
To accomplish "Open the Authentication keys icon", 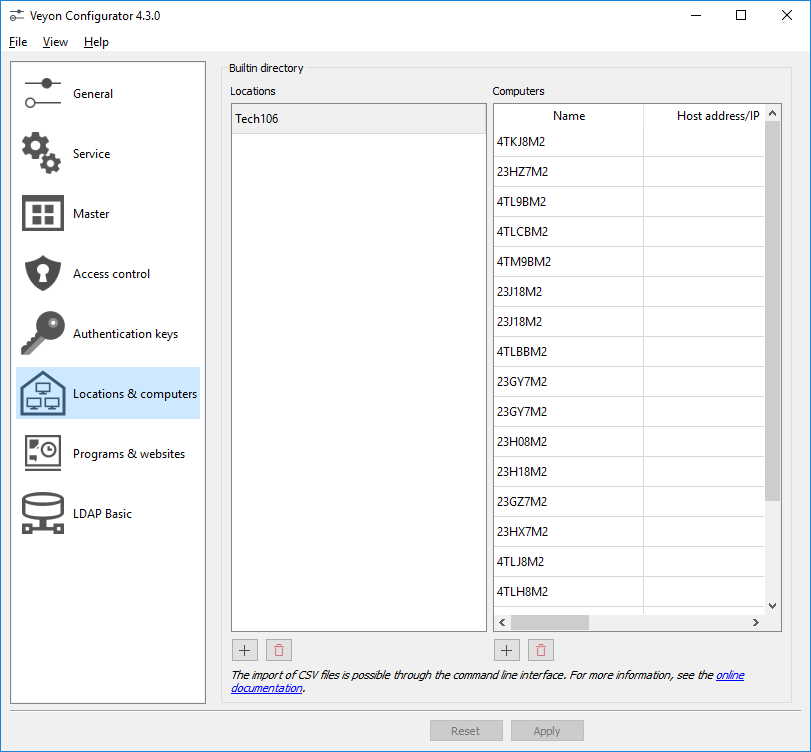I will coord(43,333).
